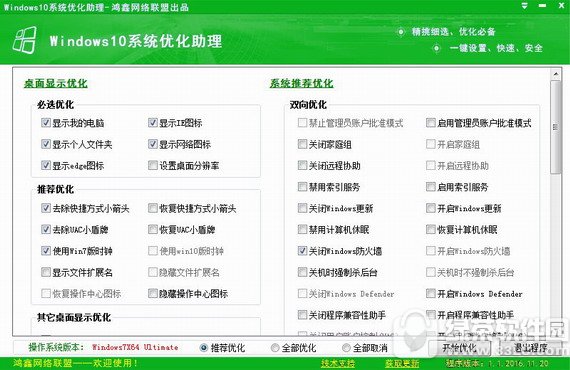Image resolution: width=570 pixels, height=370 pixels.
Task: Toggle 显示edge图标 checkbox
Action: coord(46,165)
